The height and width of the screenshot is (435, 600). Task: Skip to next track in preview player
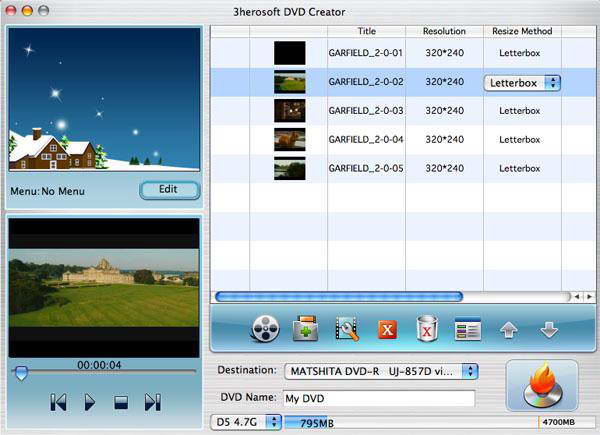(x=153, y=402)
